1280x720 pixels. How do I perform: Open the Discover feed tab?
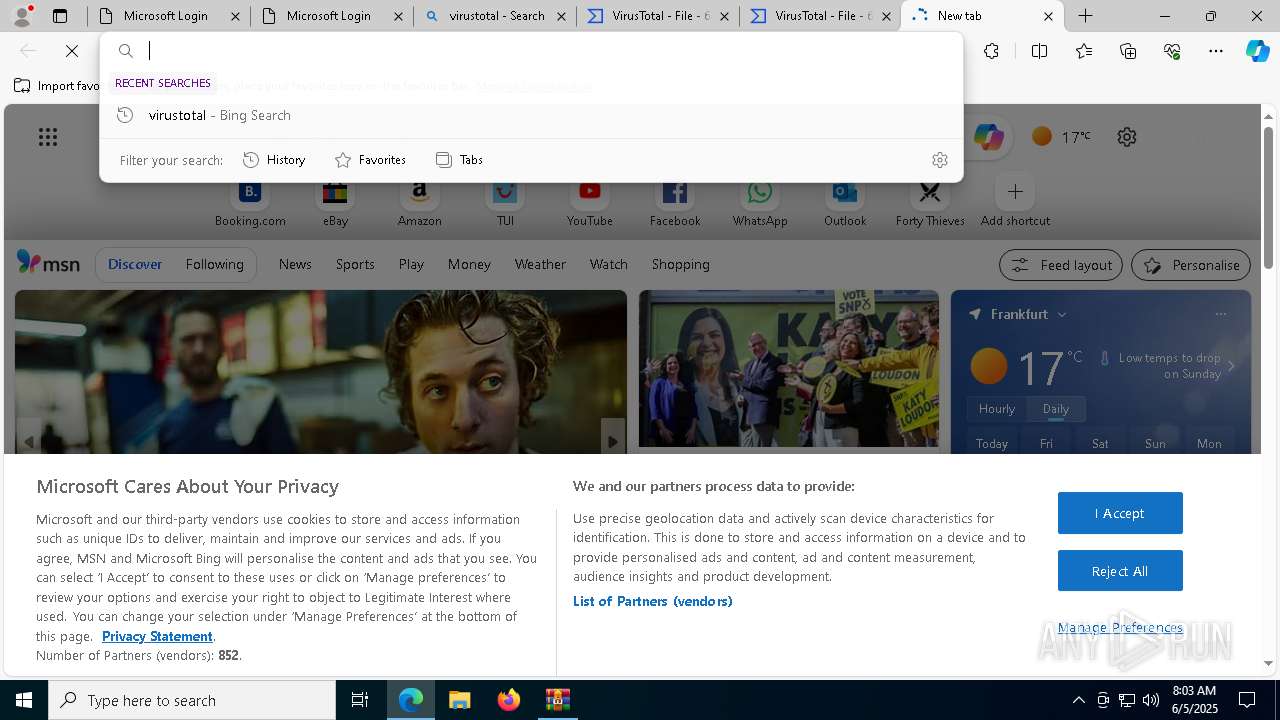(x=135, y=264)
